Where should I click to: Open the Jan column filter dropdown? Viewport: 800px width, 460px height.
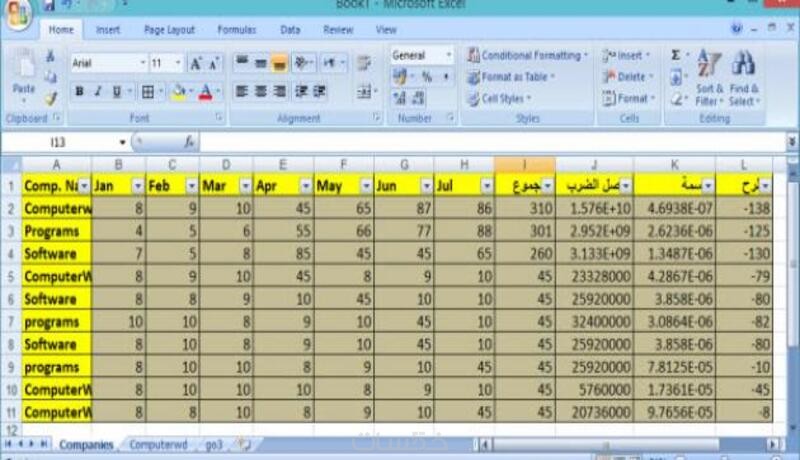click(138, 186)
